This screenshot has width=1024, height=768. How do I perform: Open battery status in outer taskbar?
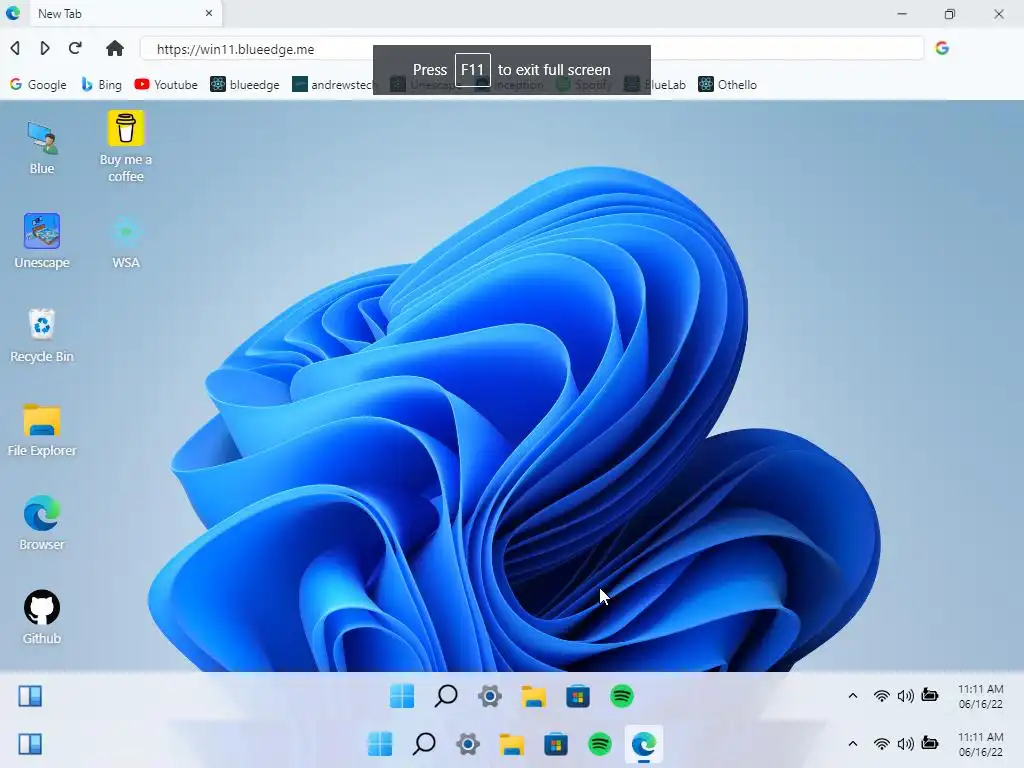click(929, 743)
